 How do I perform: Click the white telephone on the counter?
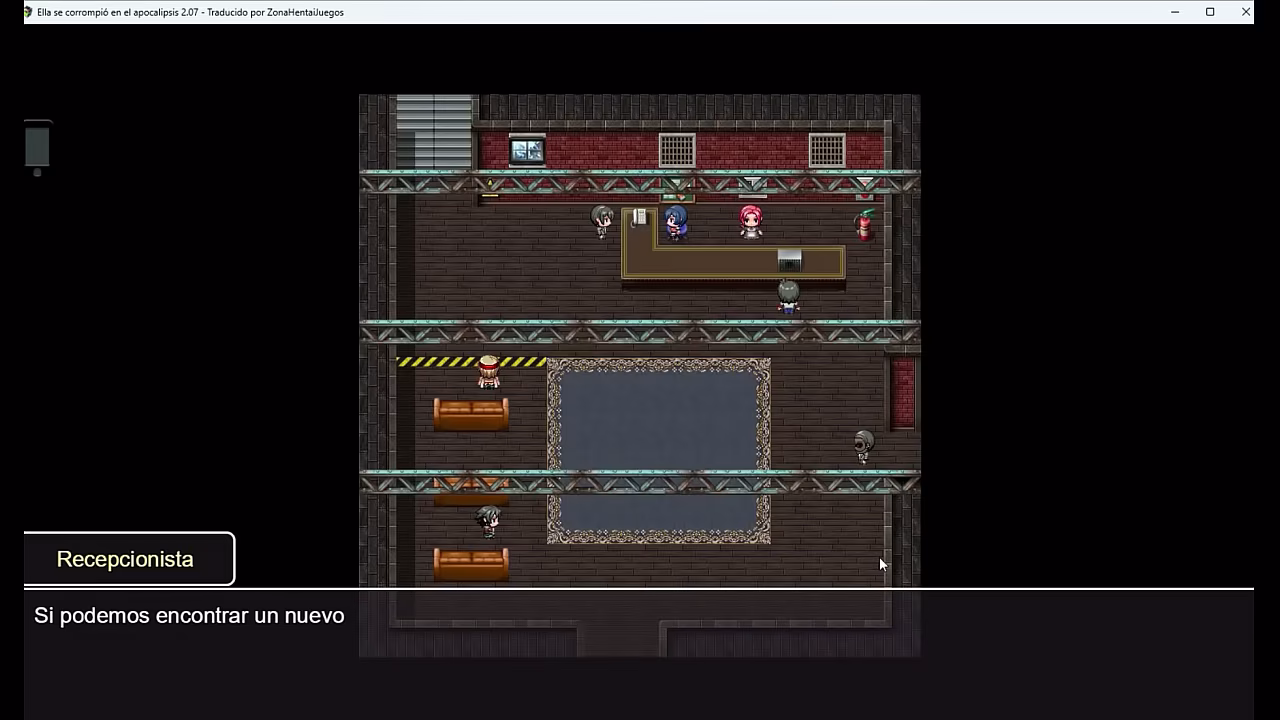pyautogui.click(x=639, y=217)
